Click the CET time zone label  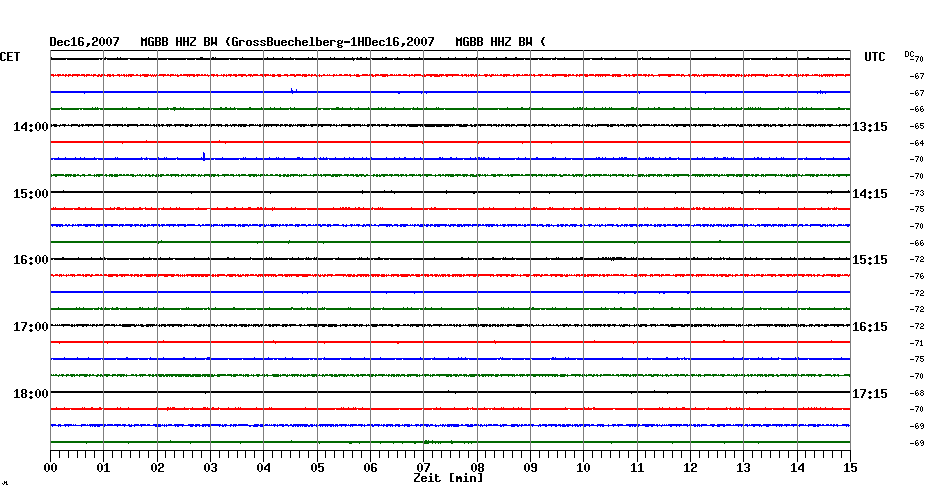click(10, 57)
